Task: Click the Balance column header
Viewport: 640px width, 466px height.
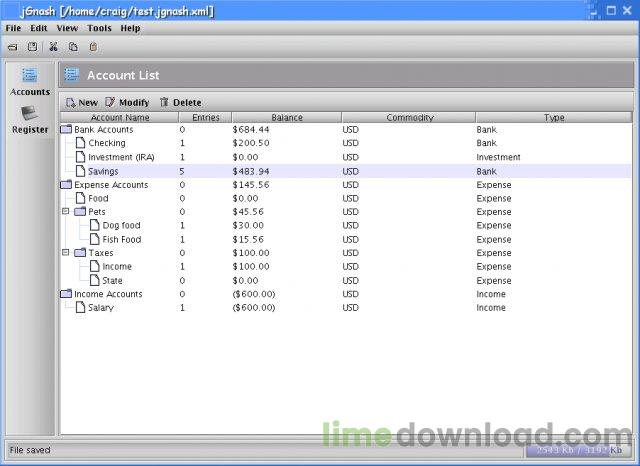Action: coord(287,118)
